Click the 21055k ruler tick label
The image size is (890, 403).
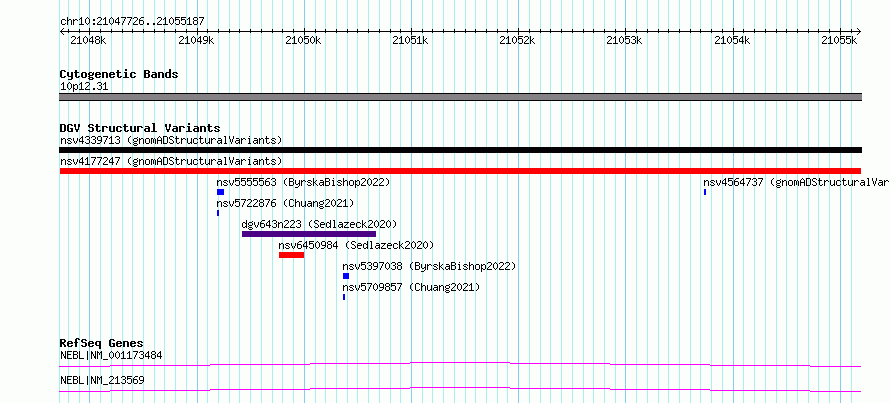click(x=839, y=40)
